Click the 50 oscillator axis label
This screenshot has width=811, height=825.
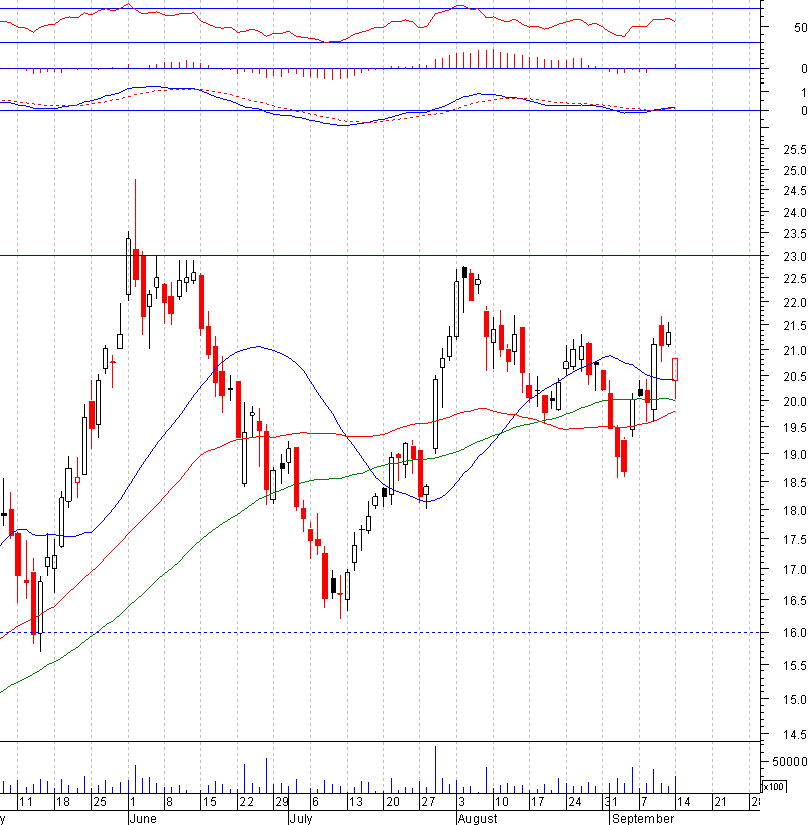tap(800, 28)
